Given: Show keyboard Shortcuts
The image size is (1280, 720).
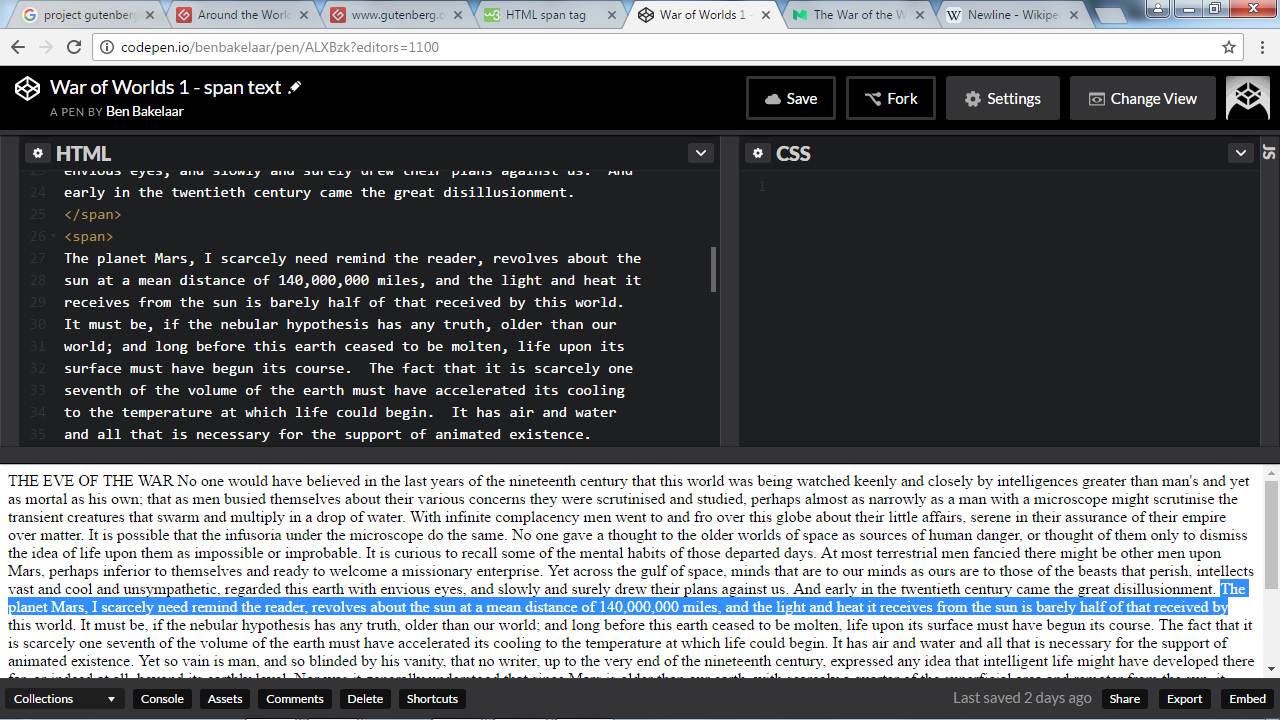Looking at the screenshot, I should pyautogui.click(x=432, y=699).
